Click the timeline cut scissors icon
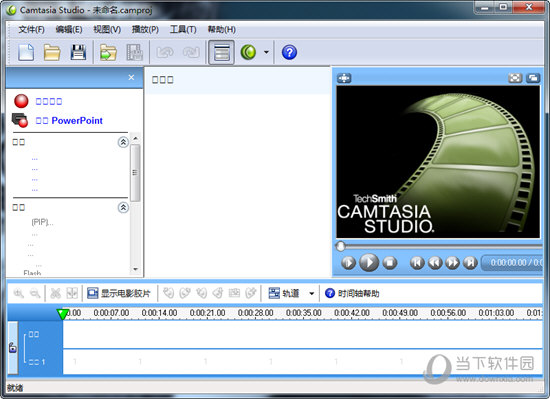Screen dimensions: 550x399 (x=55, y=293)
